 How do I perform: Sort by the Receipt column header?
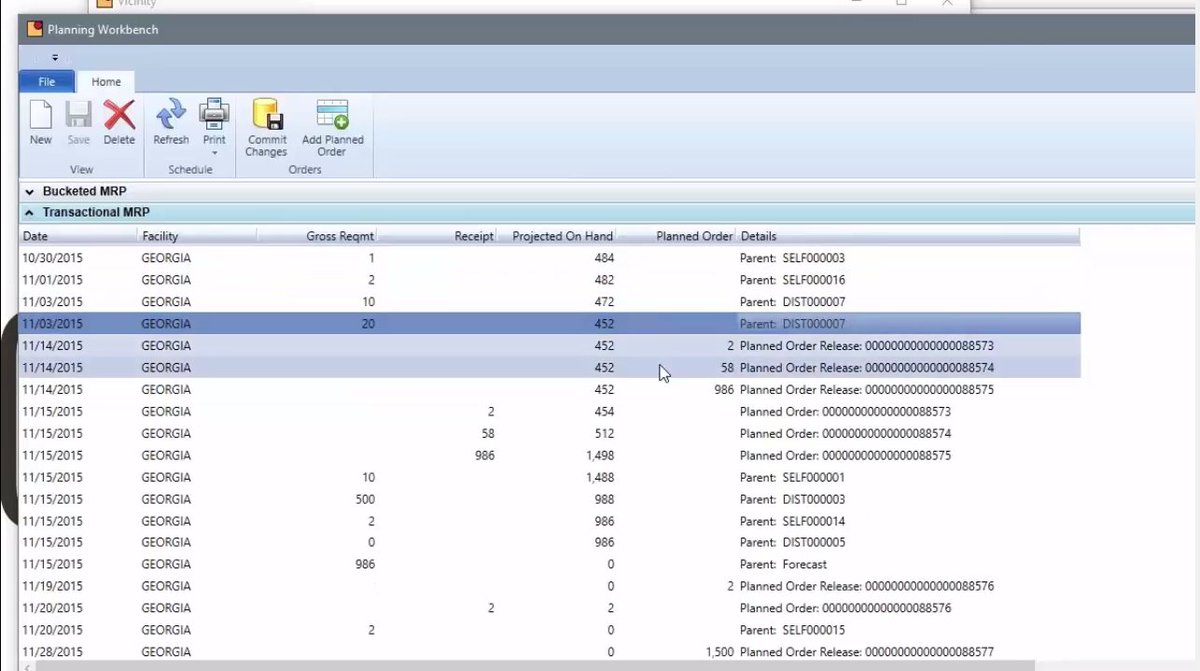437,236
